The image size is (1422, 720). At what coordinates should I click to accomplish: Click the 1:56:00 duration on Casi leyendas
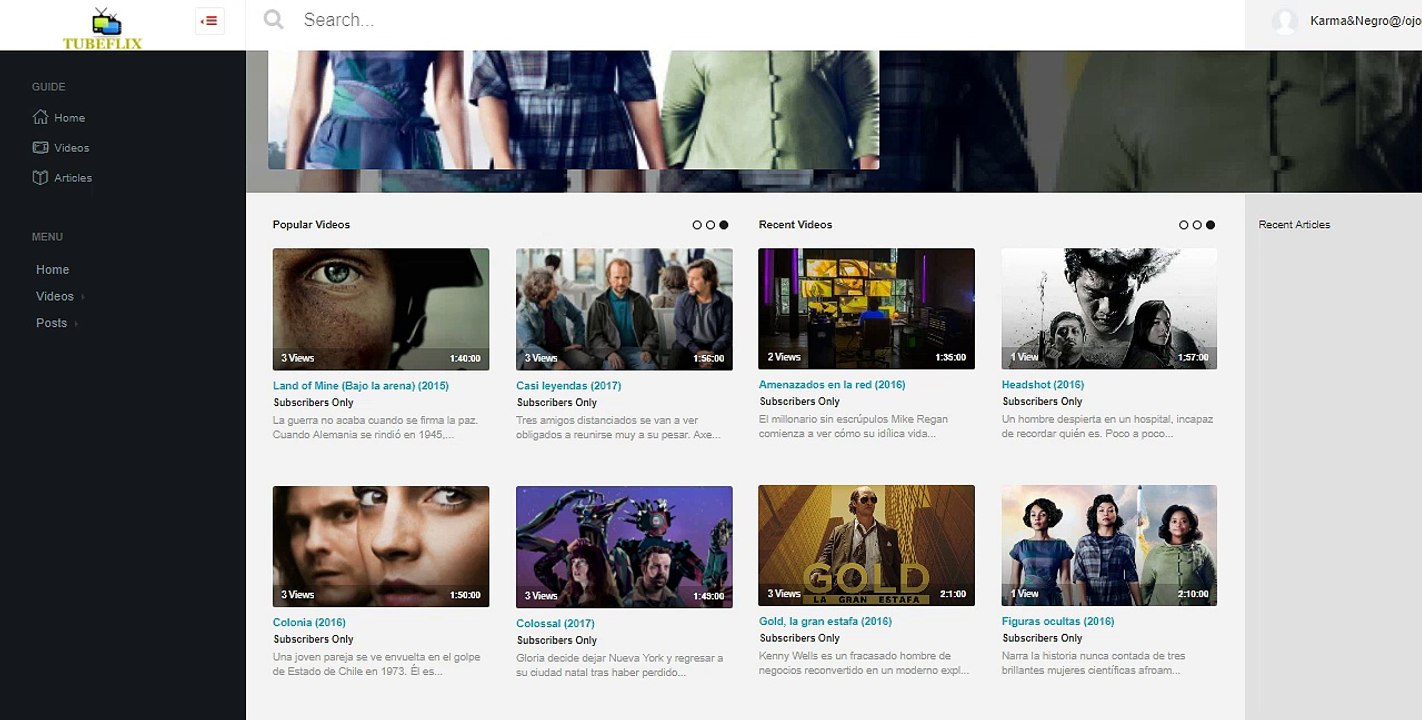[x=709, y=358]
